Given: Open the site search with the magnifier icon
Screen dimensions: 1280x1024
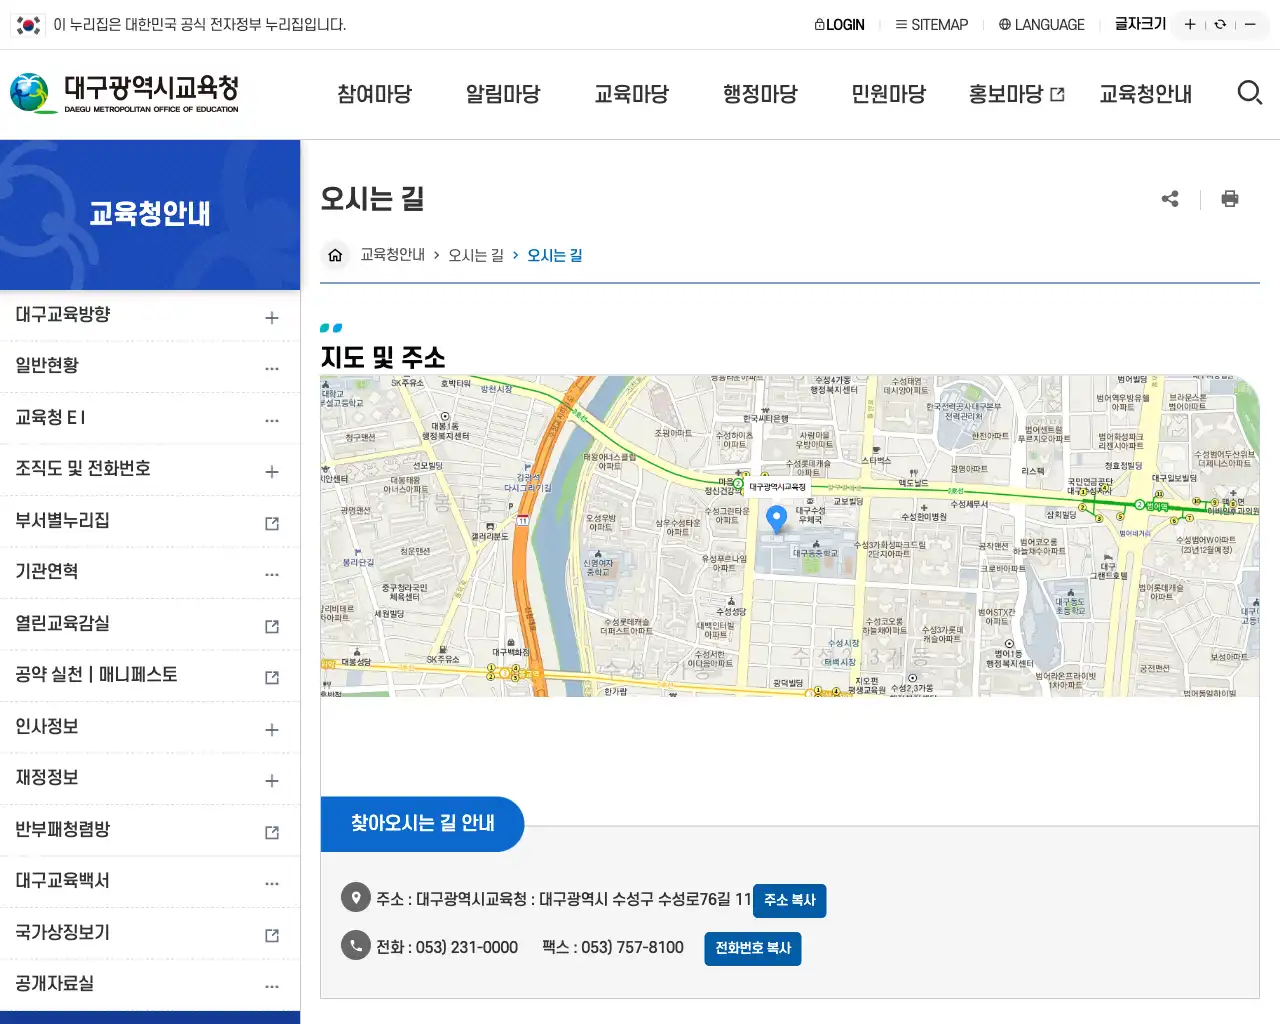Looking at the screenshot, I should (x=1250, y=93).
